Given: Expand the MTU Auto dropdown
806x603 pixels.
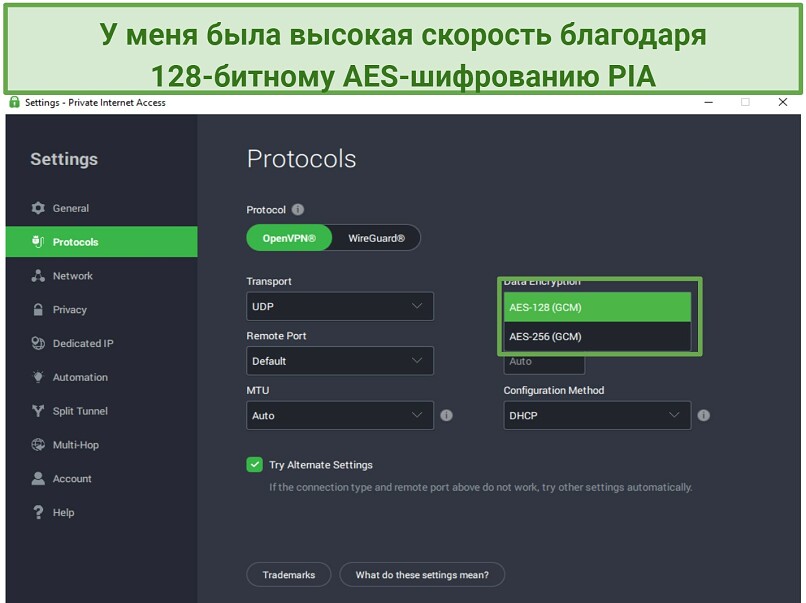Looking at the screenshot, I should pyautogui.click(x=340, y=415).
